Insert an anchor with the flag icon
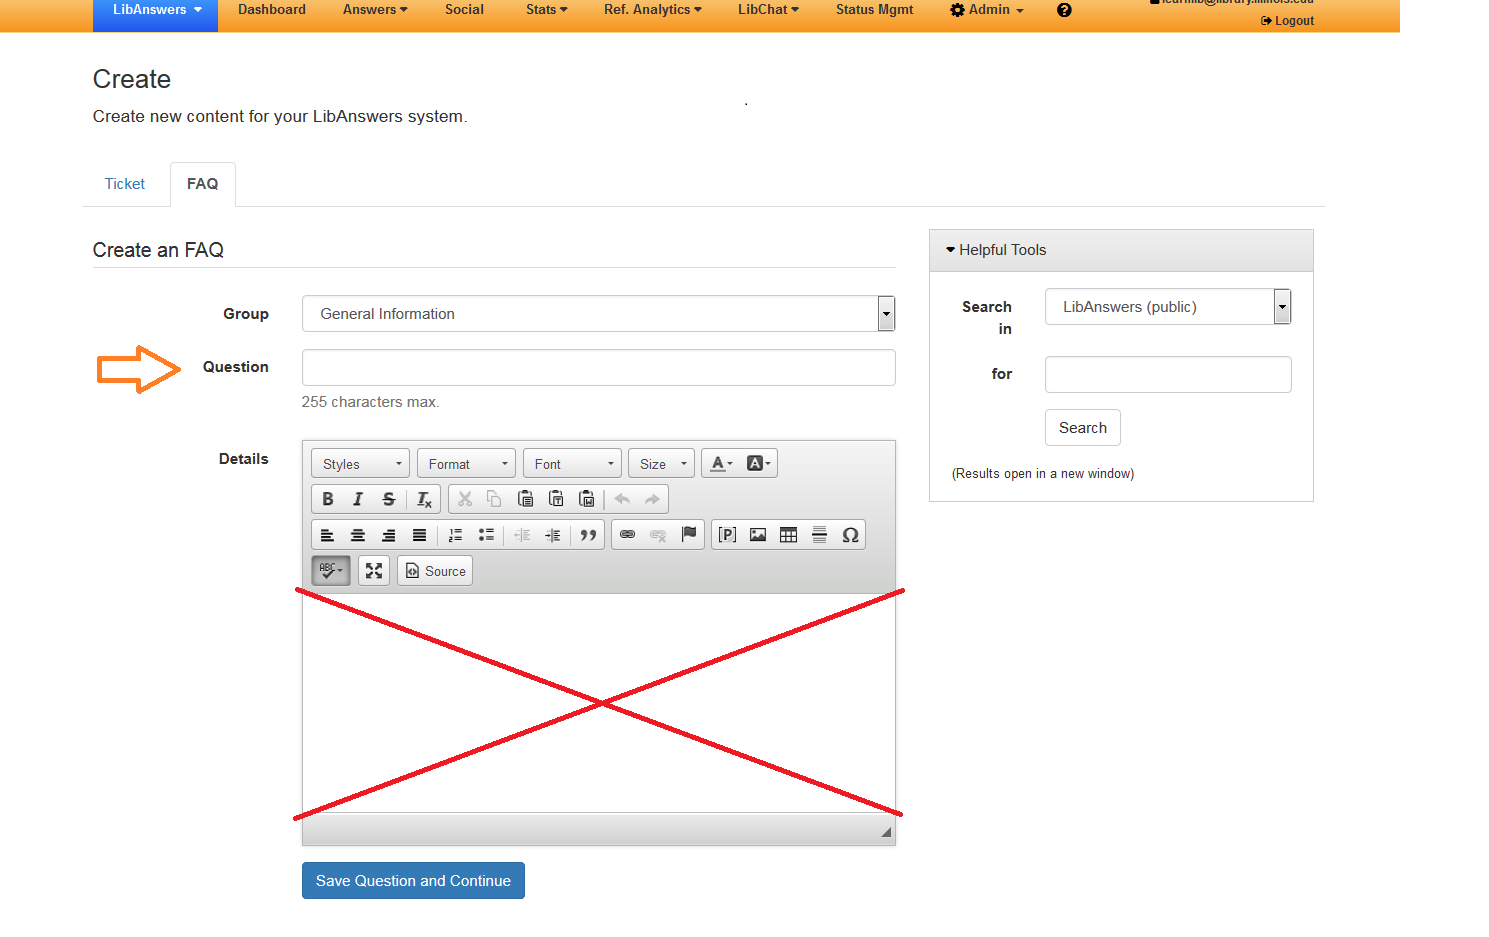This screenshot has width=1489, height=937. (x=689, y=535)
